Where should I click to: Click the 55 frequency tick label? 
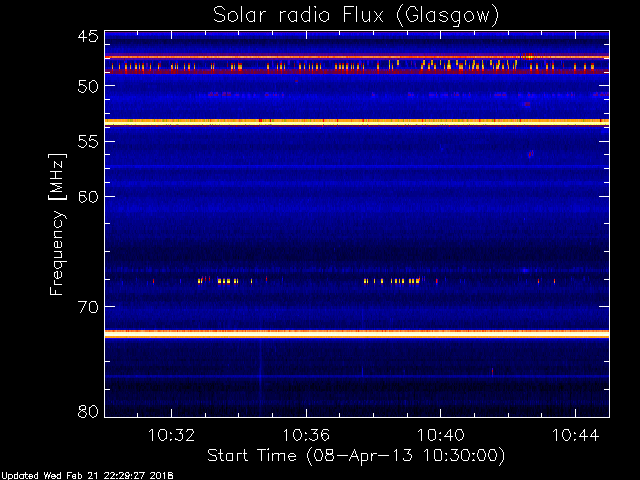[x=88, y=142]
